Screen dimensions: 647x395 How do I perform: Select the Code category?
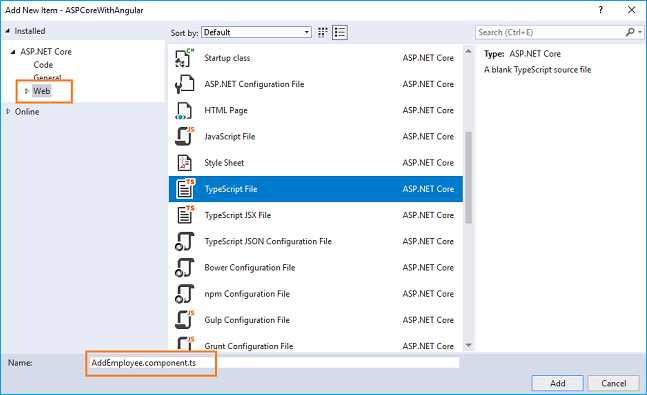tap(43, 65)
